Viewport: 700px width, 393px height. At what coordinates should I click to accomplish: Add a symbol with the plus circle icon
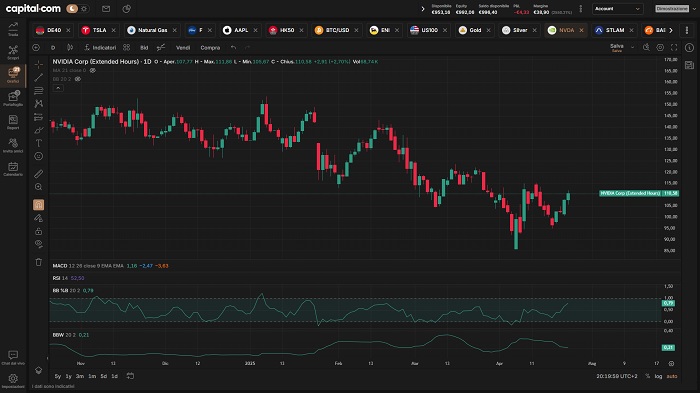pyautogui.click(x=36, y=47)
